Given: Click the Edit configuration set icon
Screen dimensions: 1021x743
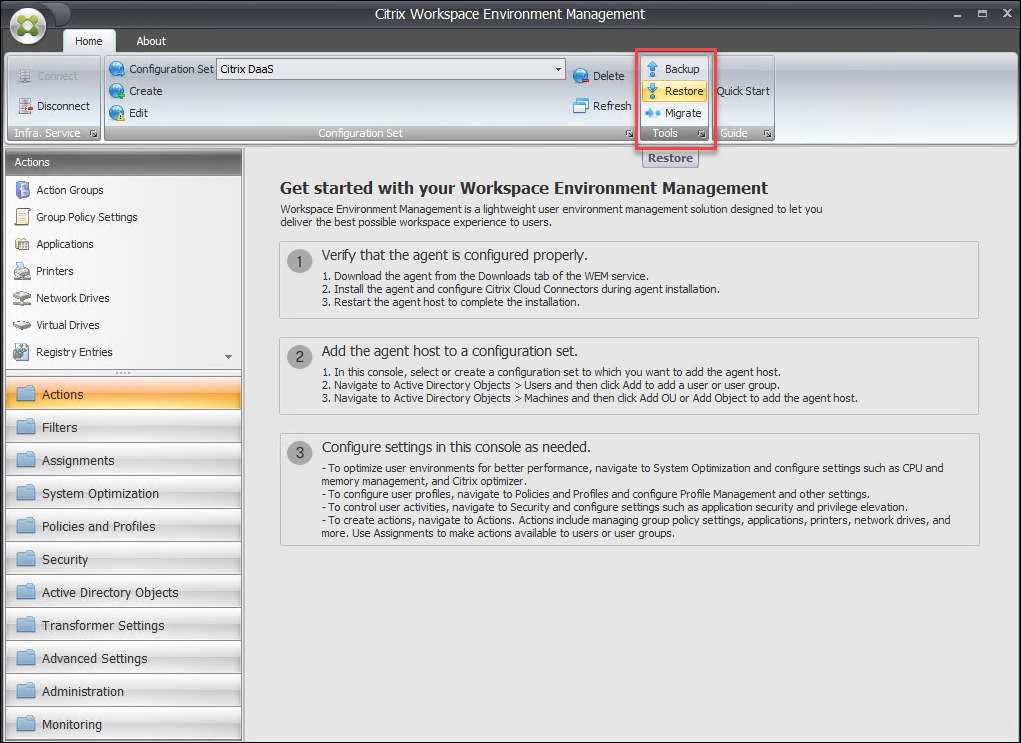Looking at the screenshot, I should tap(117, 113).
